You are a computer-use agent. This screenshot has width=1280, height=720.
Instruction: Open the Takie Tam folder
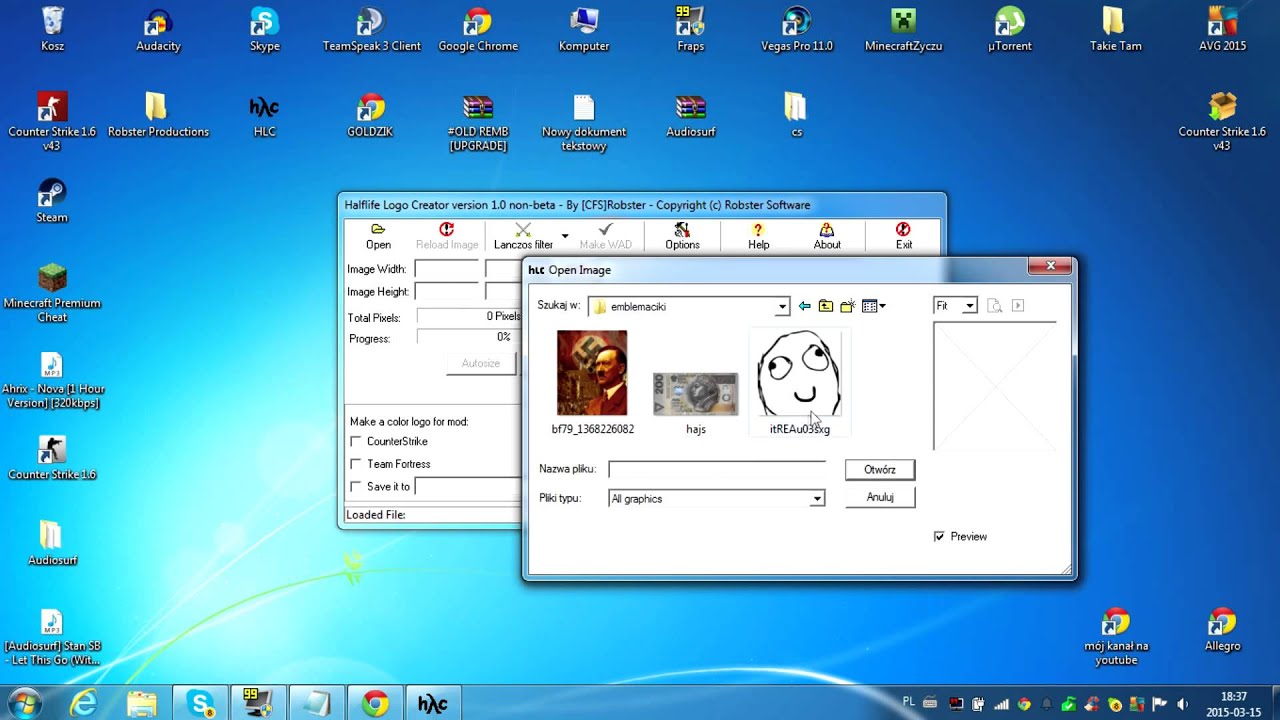point(1116,29)
